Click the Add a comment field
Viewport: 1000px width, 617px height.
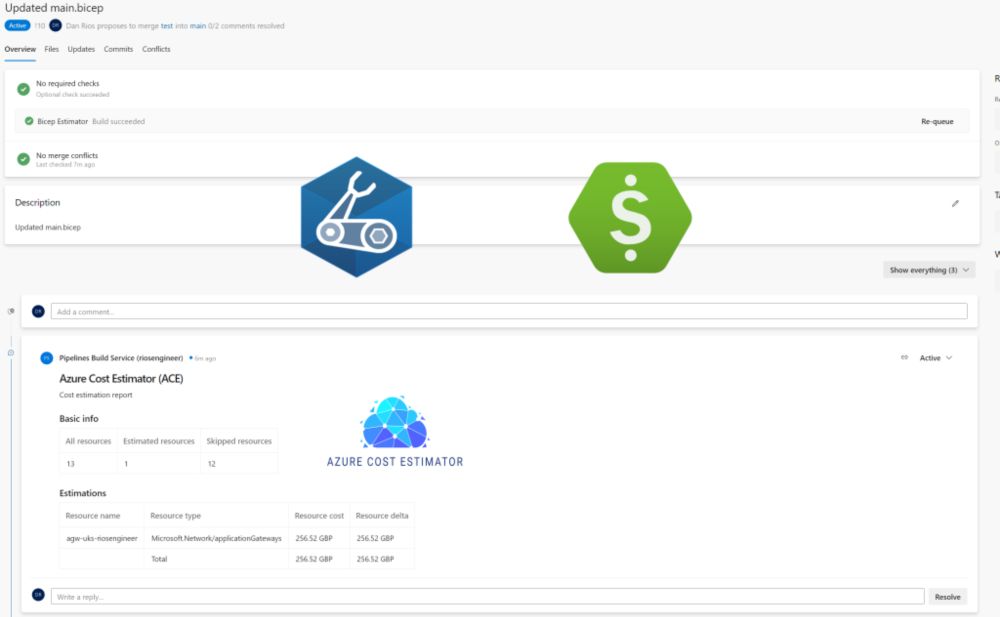pyautogui.click(x=509, y=311)
